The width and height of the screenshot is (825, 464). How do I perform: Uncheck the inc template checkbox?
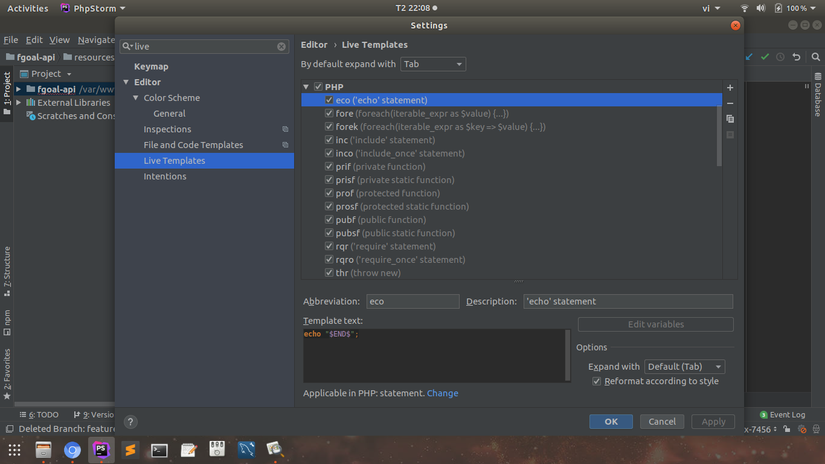point(329,140)
